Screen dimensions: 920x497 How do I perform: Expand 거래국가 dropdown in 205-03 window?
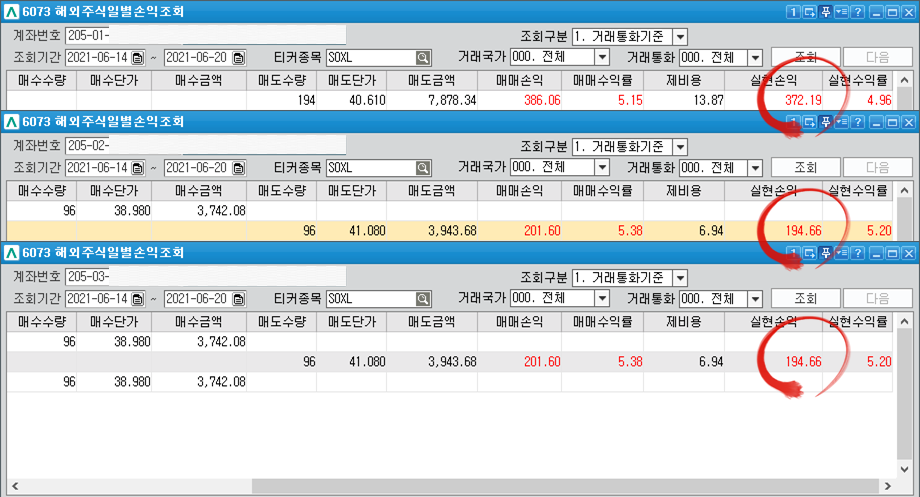pyautogui.click(x=603, y=299)
